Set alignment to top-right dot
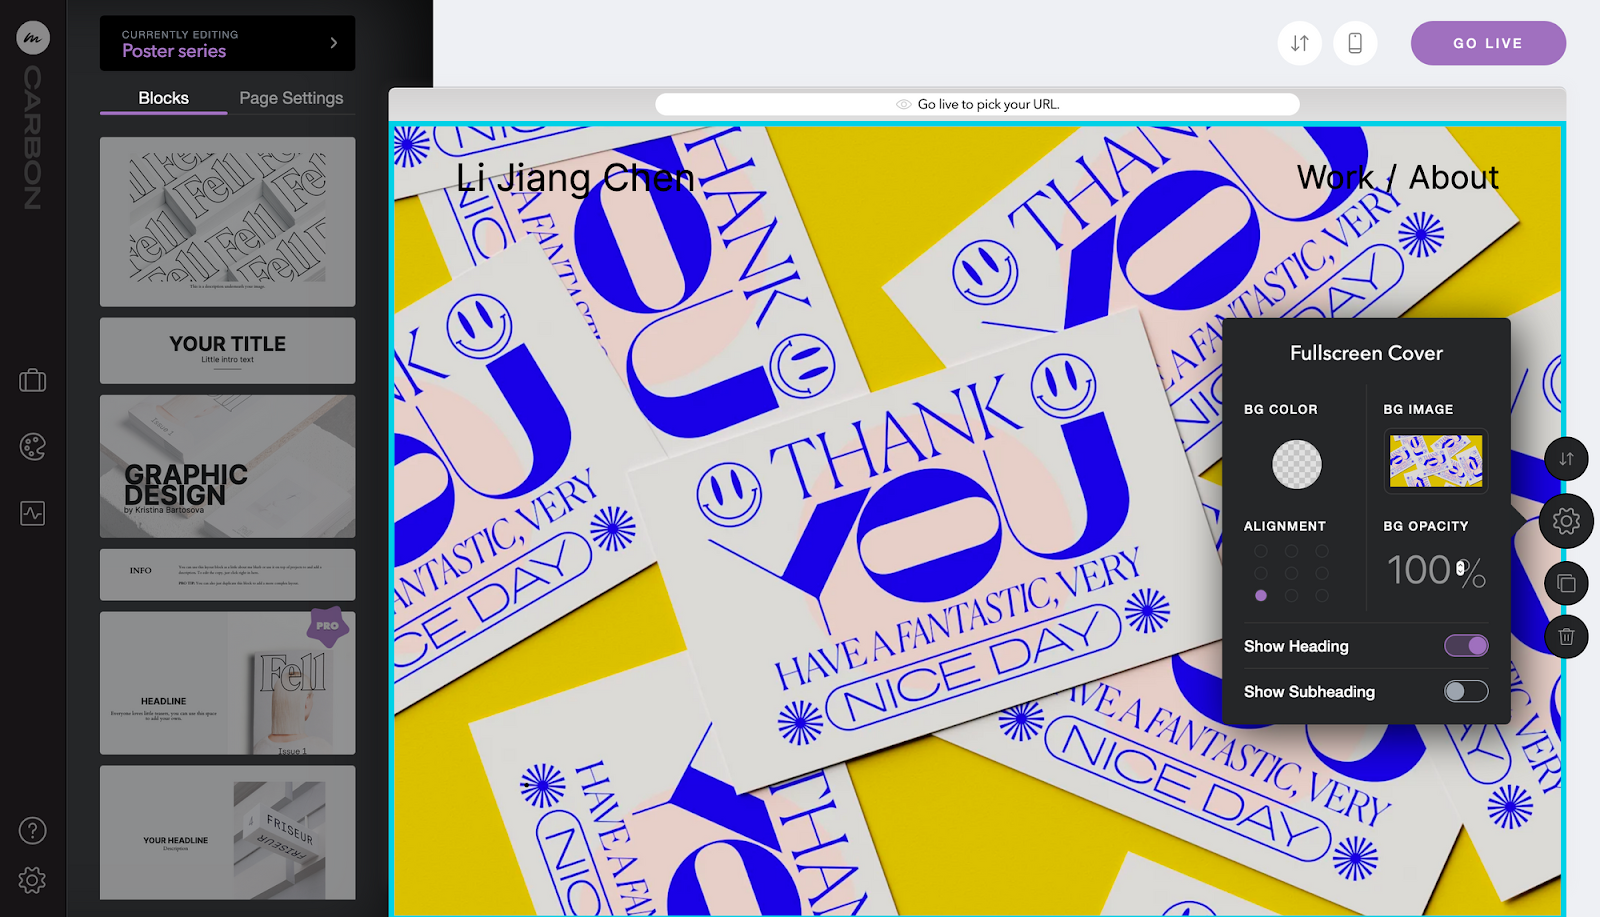Viewport: 1600px width, 917px height. click(x=1322, y=551)
